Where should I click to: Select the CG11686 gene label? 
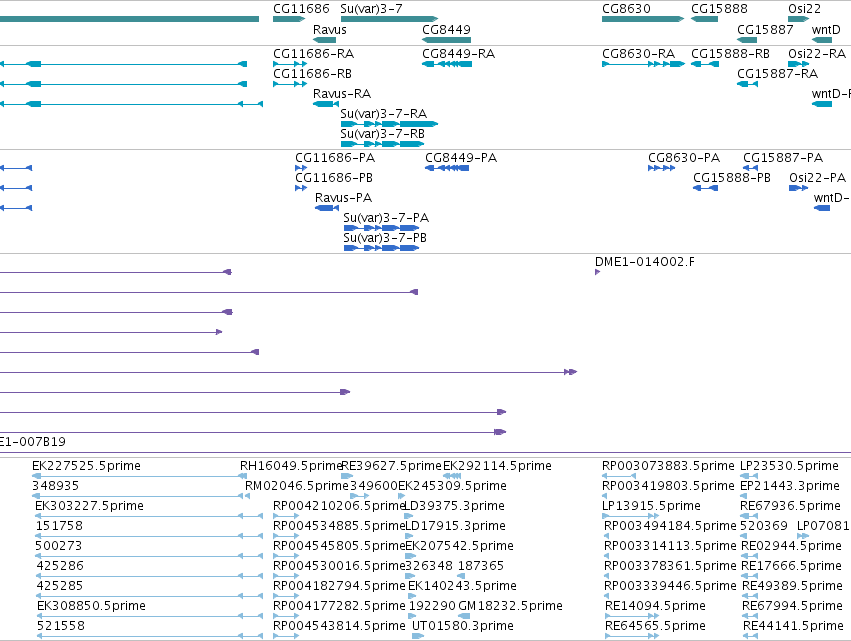[301, 9]
